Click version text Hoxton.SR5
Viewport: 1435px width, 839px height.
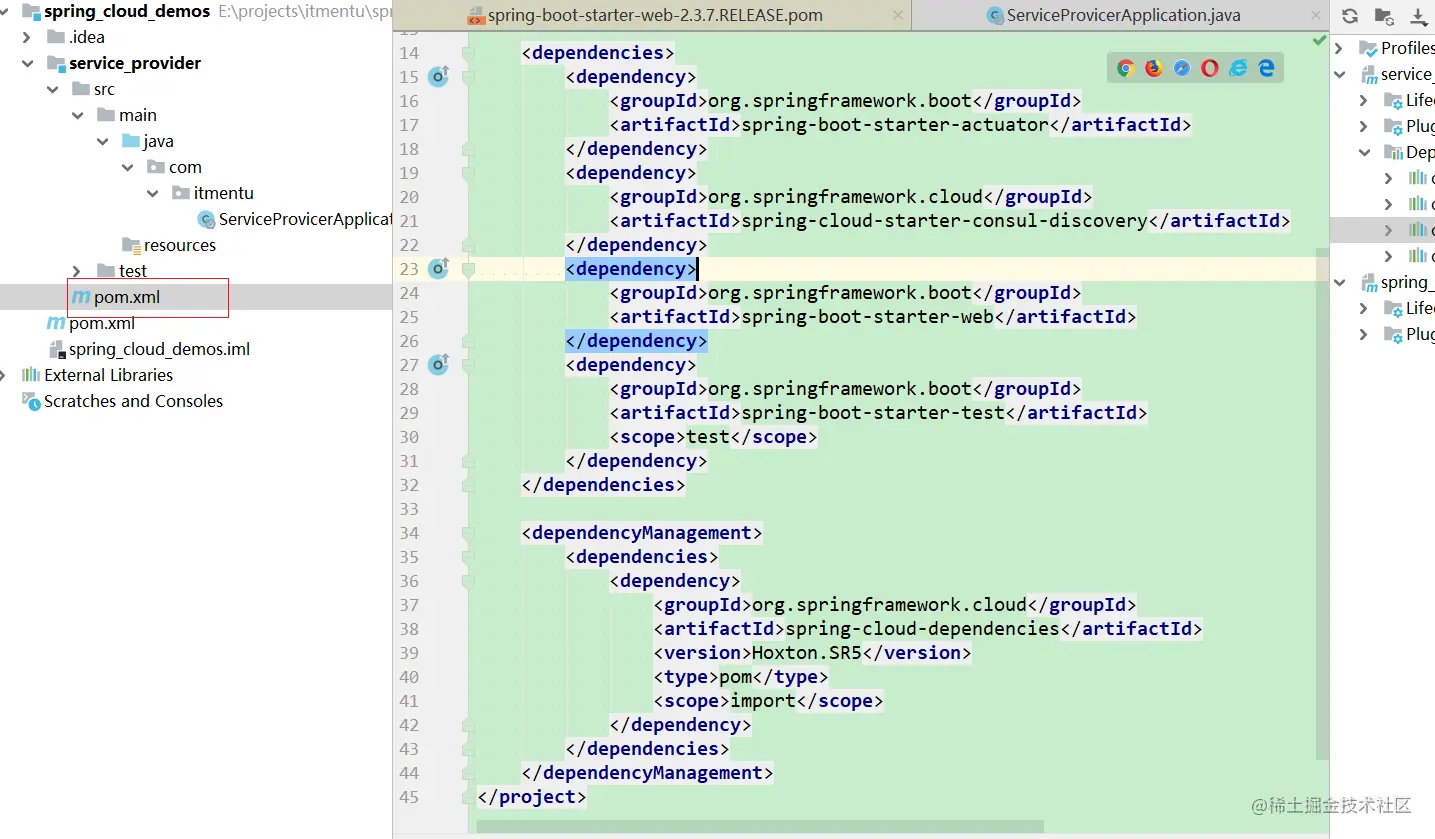(806, 653)
